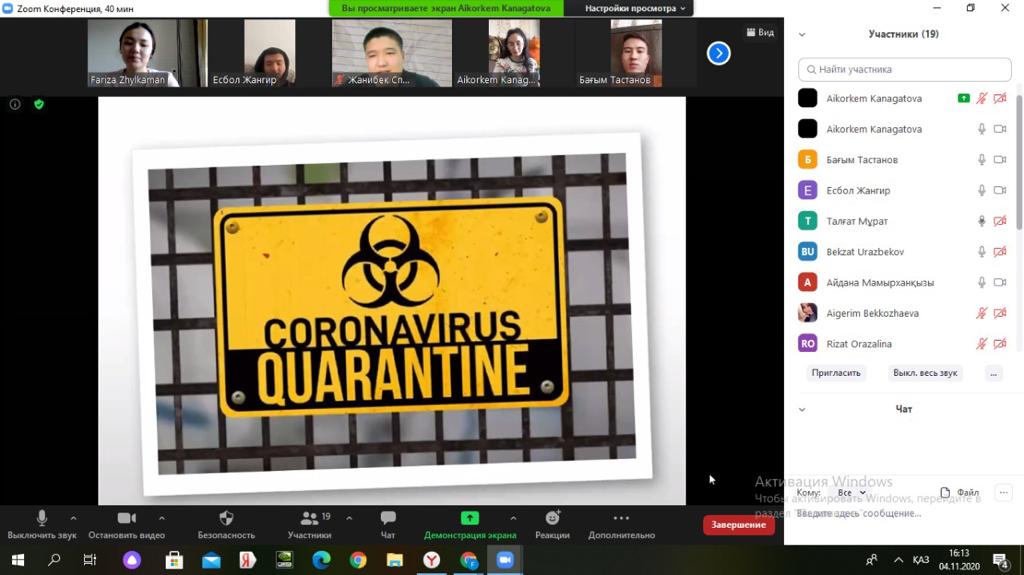Open Mail app from taskbar
The width and height of the screenshot is (1024, 575).
click(x=211, y=561)
